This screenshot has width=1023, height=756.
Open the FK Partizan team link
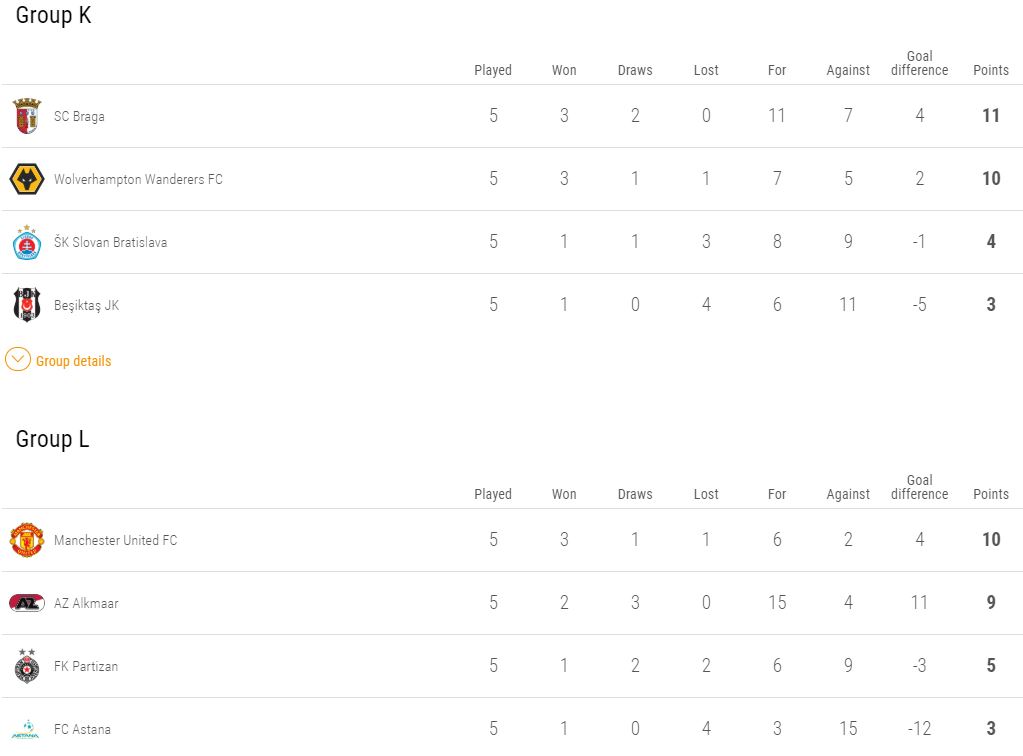tap(86, 666)
